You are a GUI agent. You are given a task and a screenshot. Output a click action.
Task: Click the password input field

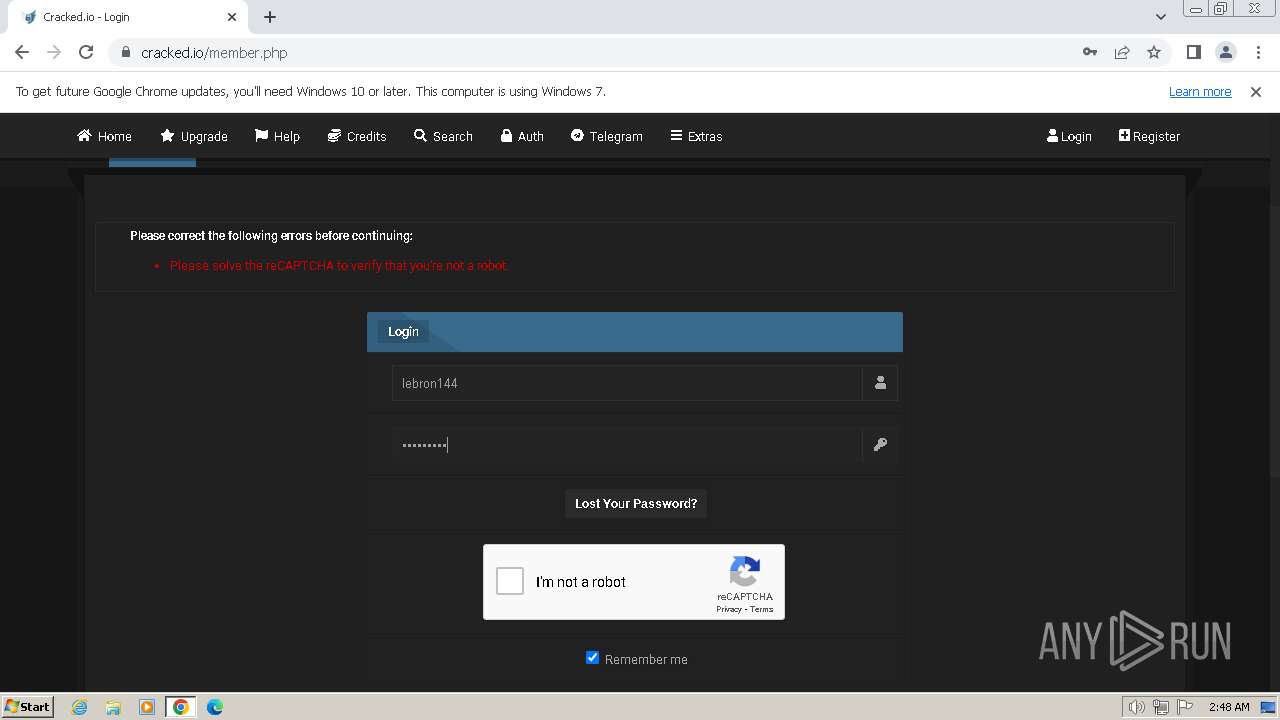pos(627,445)
